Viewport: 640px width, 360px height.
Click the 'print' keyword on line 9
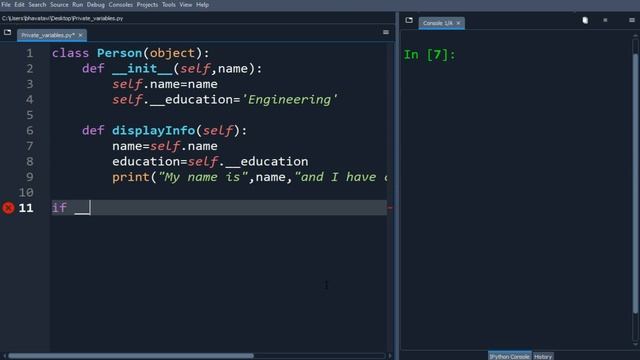pyautogui.click(x=131, y=177)
